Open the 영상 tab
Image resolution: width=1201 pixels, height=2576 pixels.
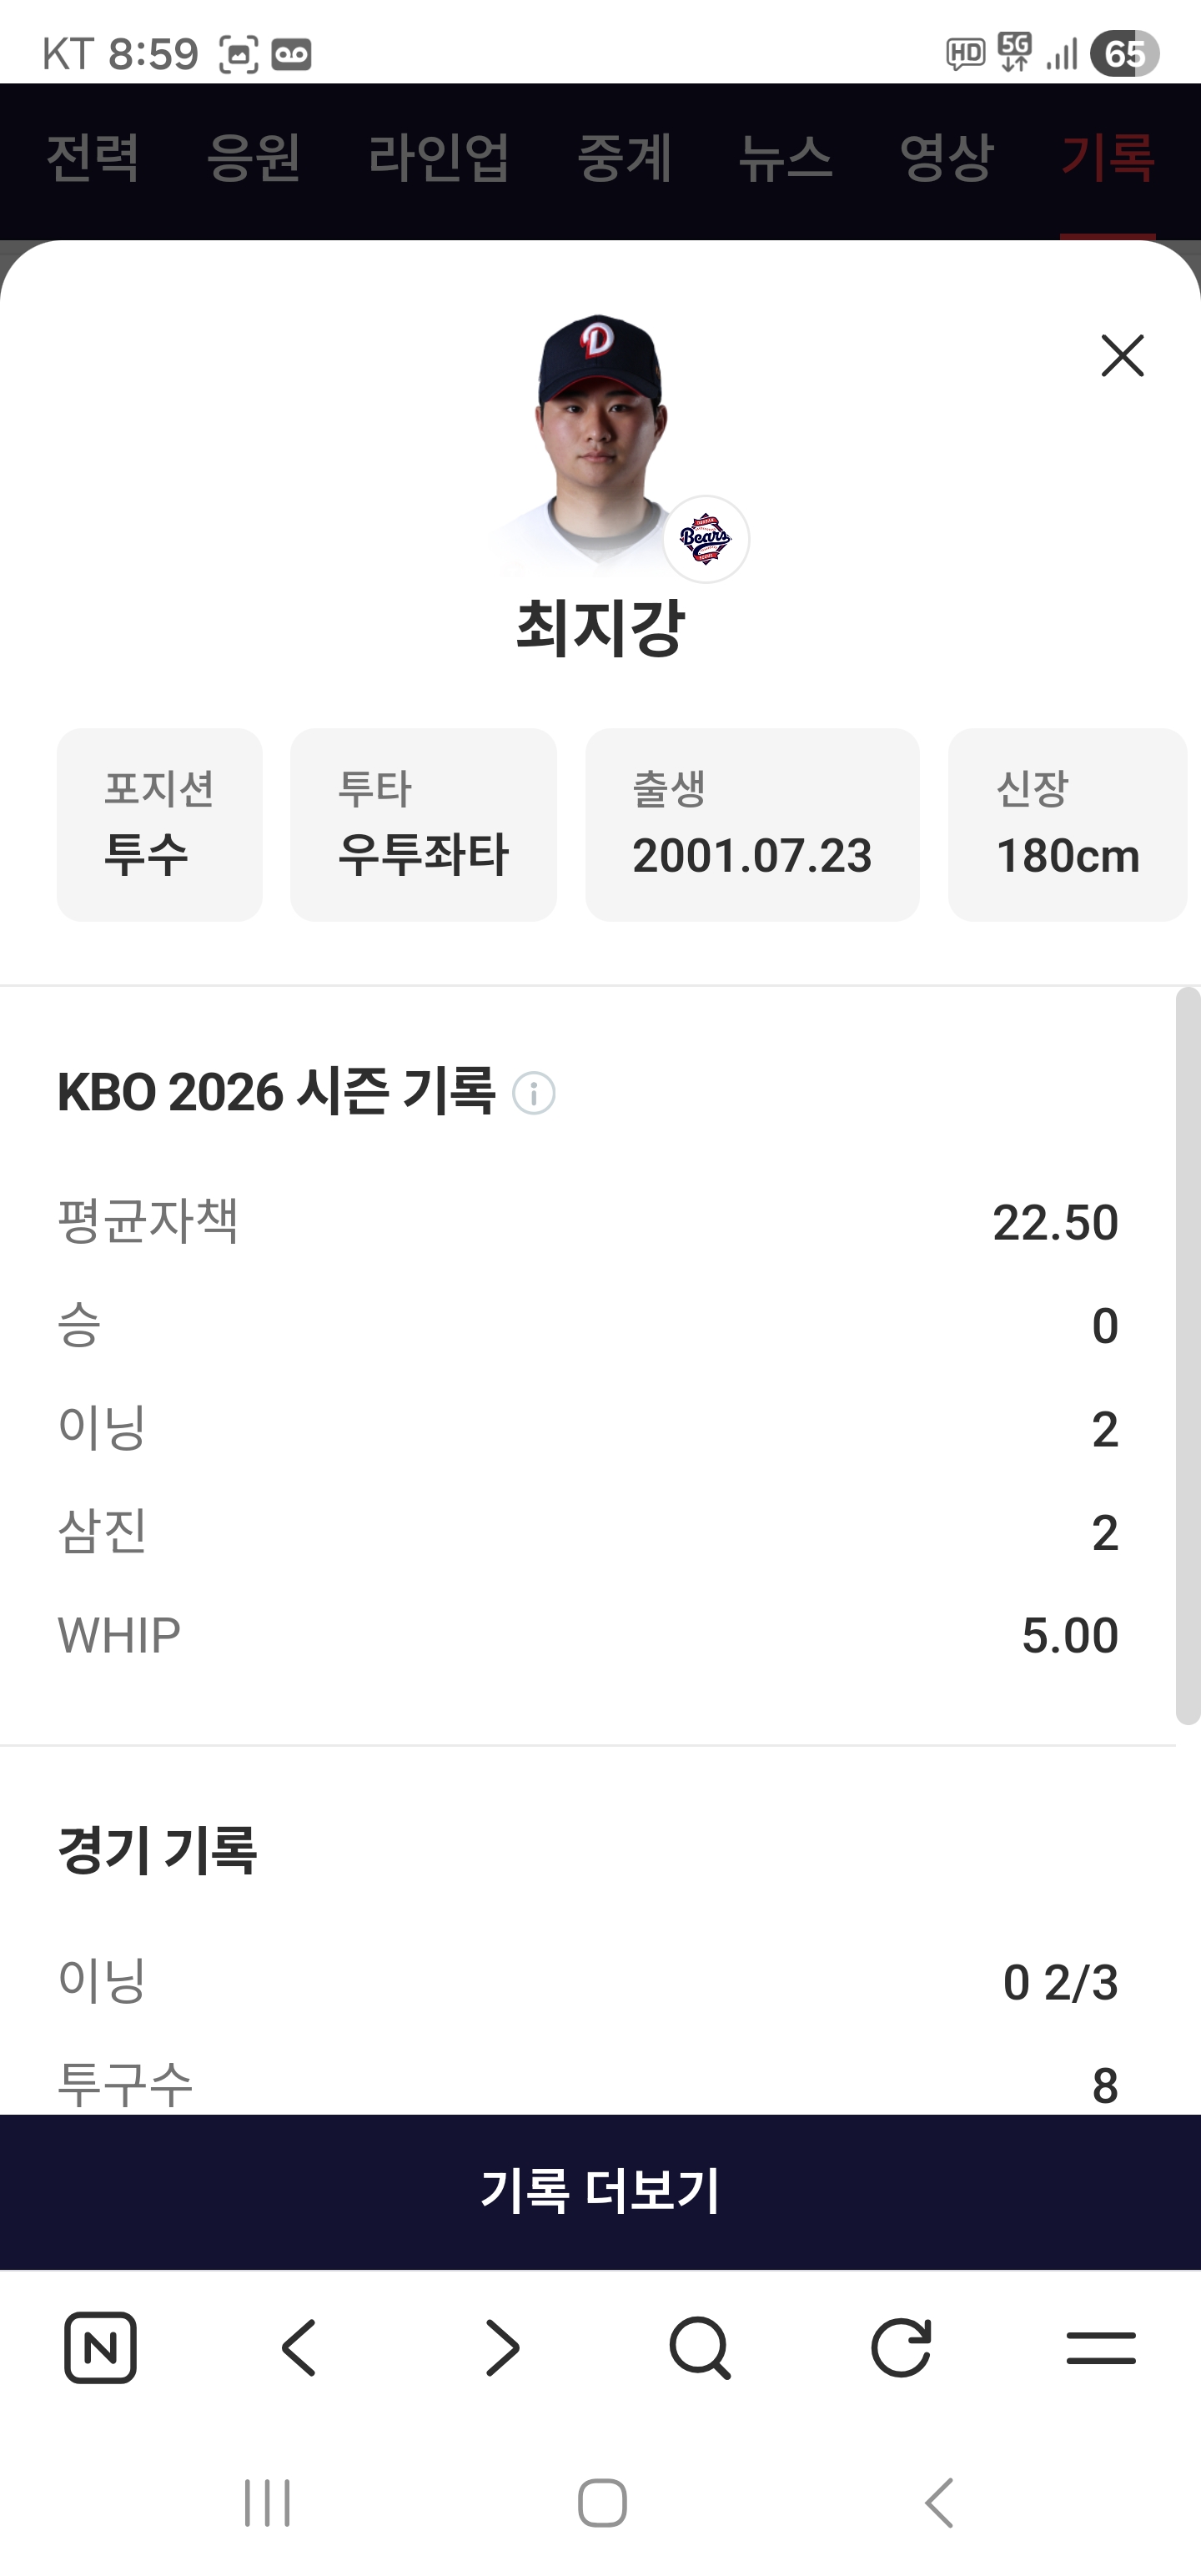point(946,158)
